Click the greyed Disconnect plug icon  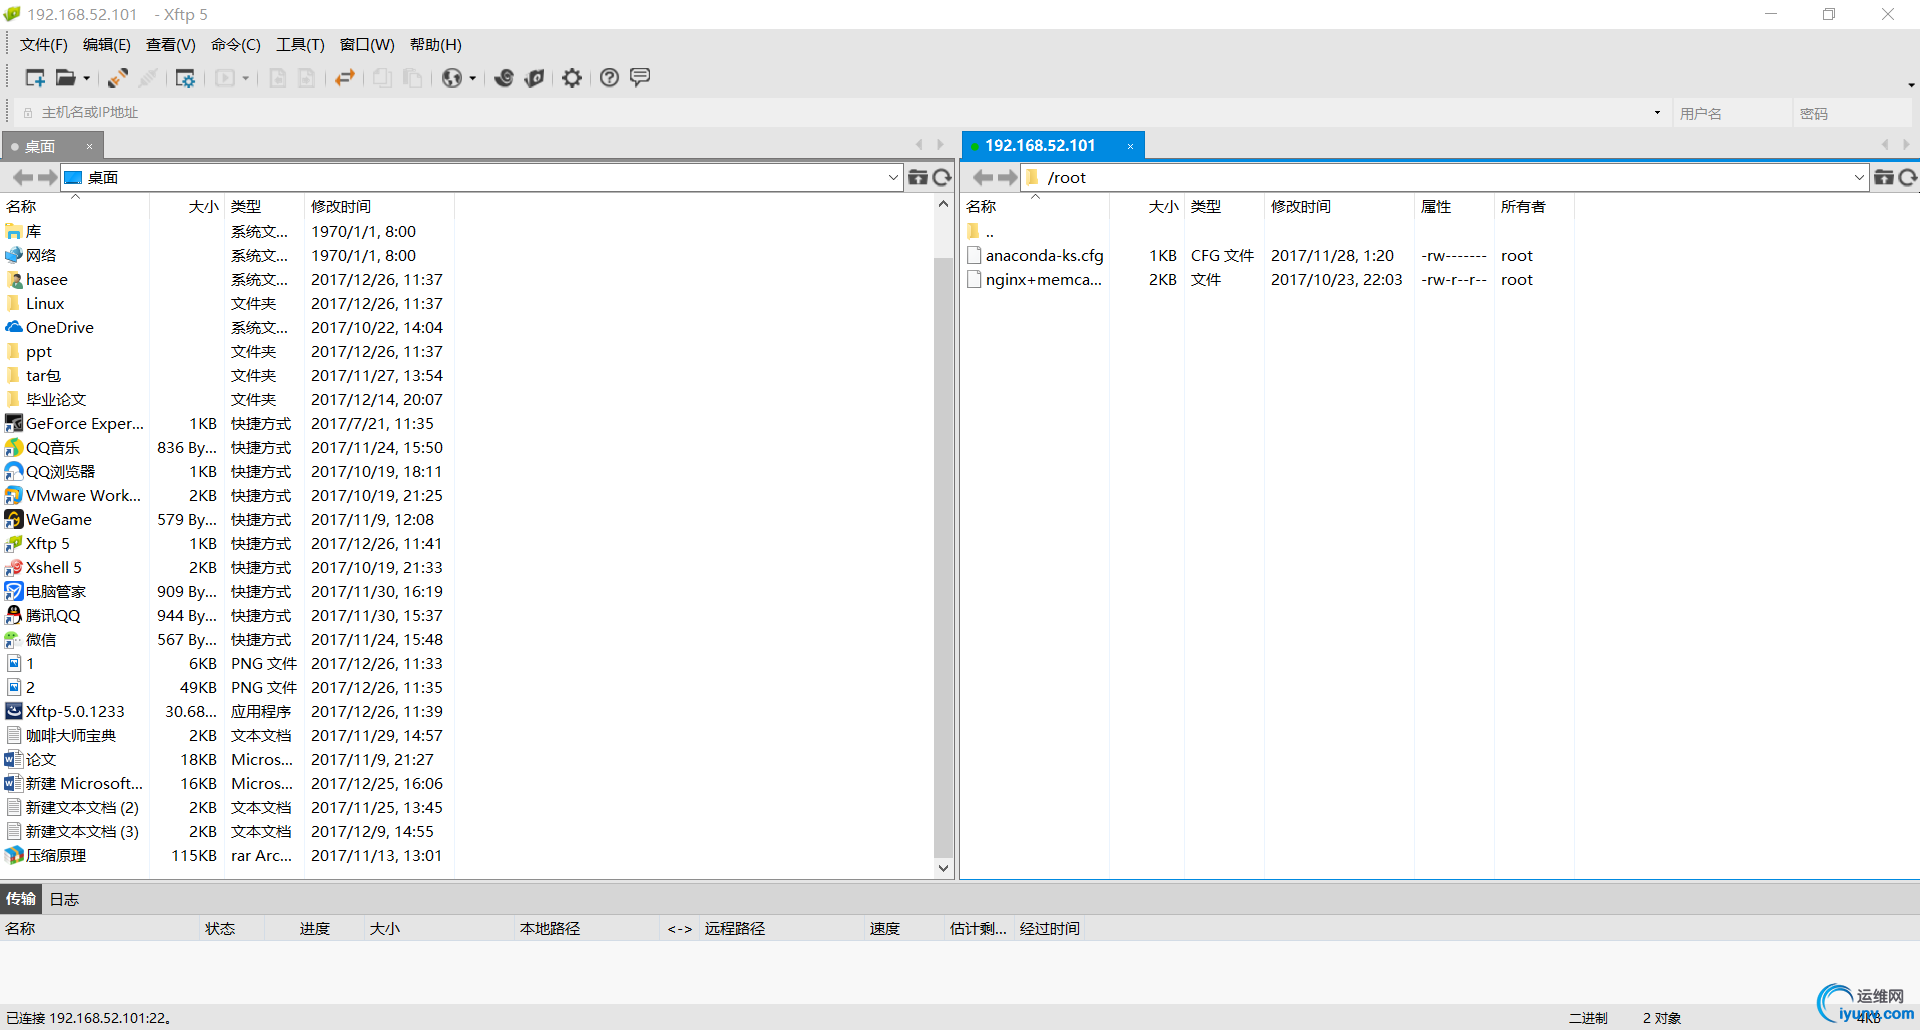[x=148, y=78]
